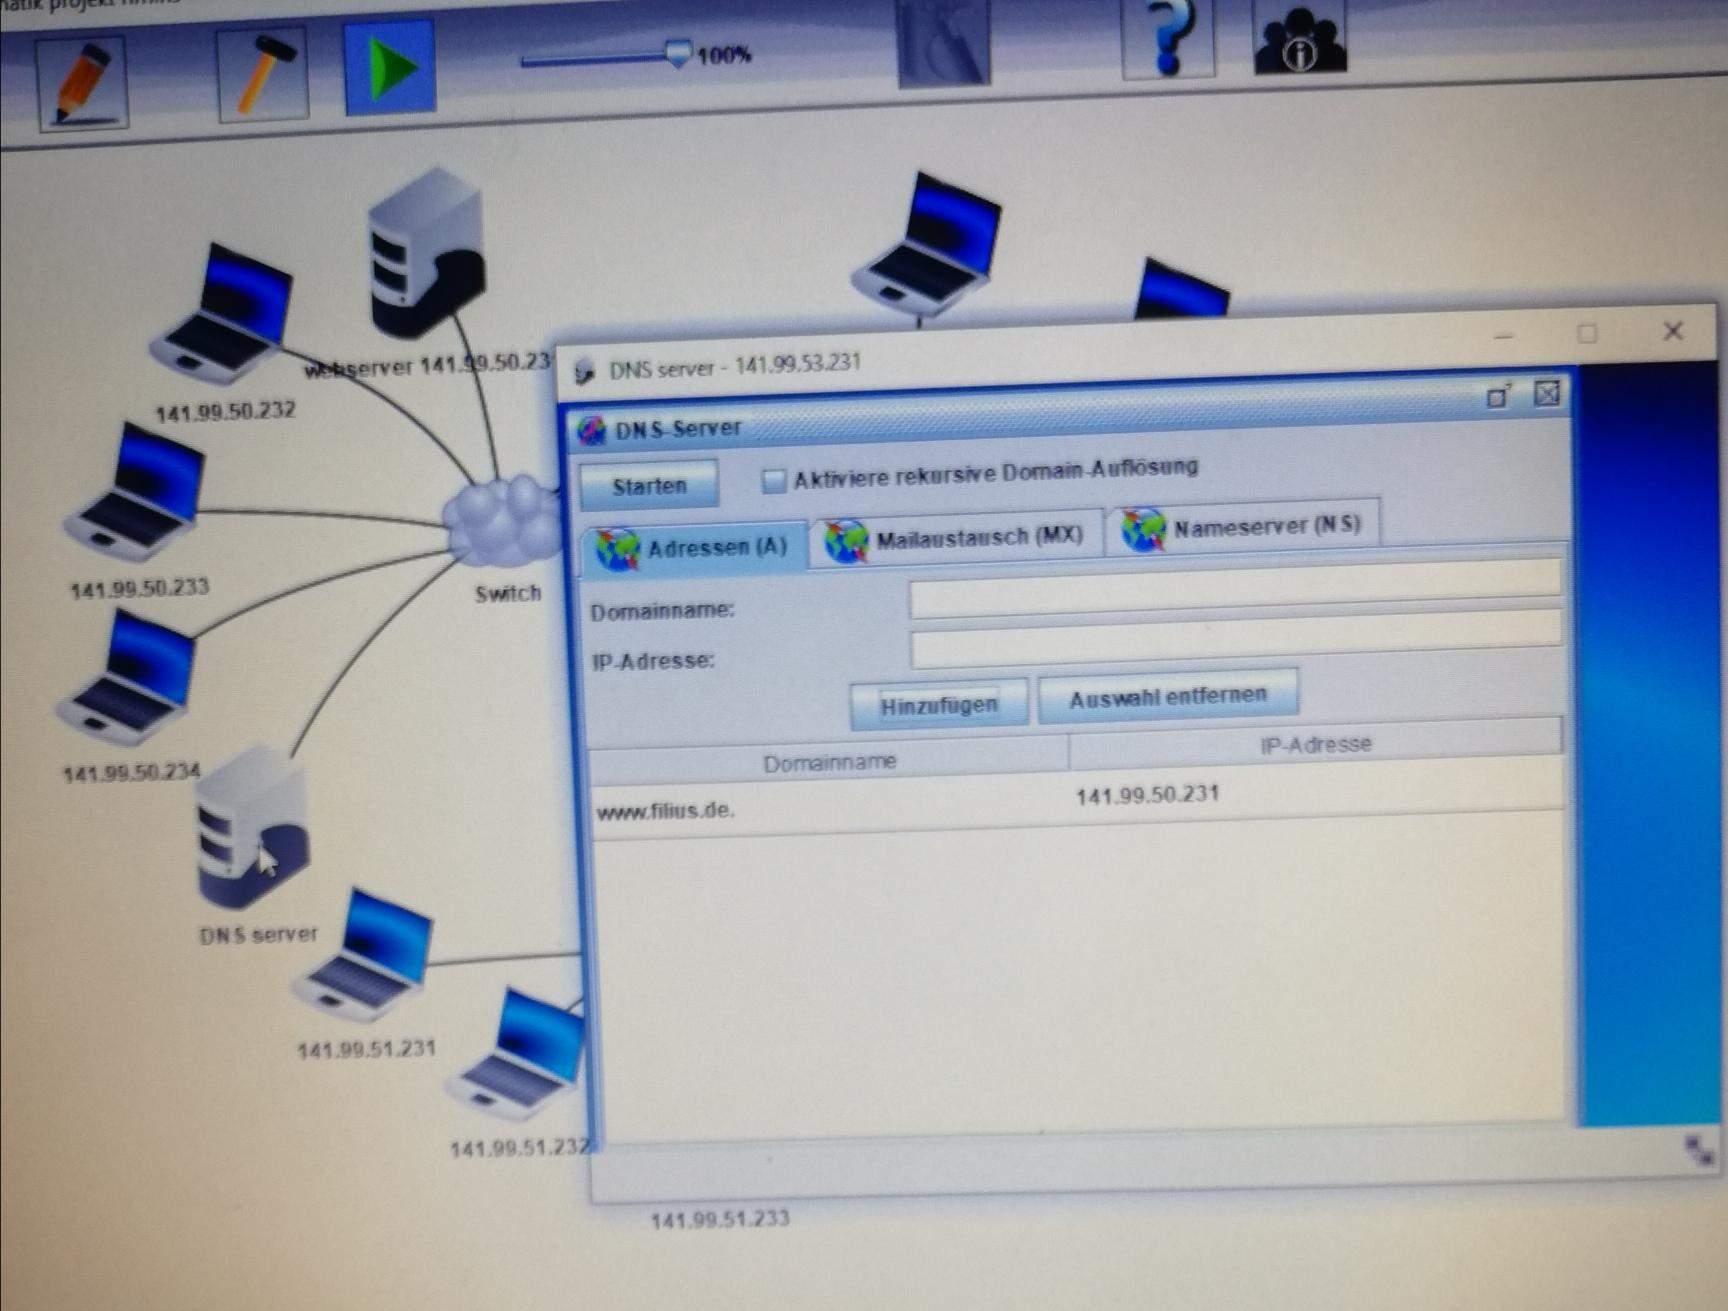Select the top laptop above DNS window
The width and height of the screenshot is (1728, 1311).
pyautogui.click(x=928, y=245)
